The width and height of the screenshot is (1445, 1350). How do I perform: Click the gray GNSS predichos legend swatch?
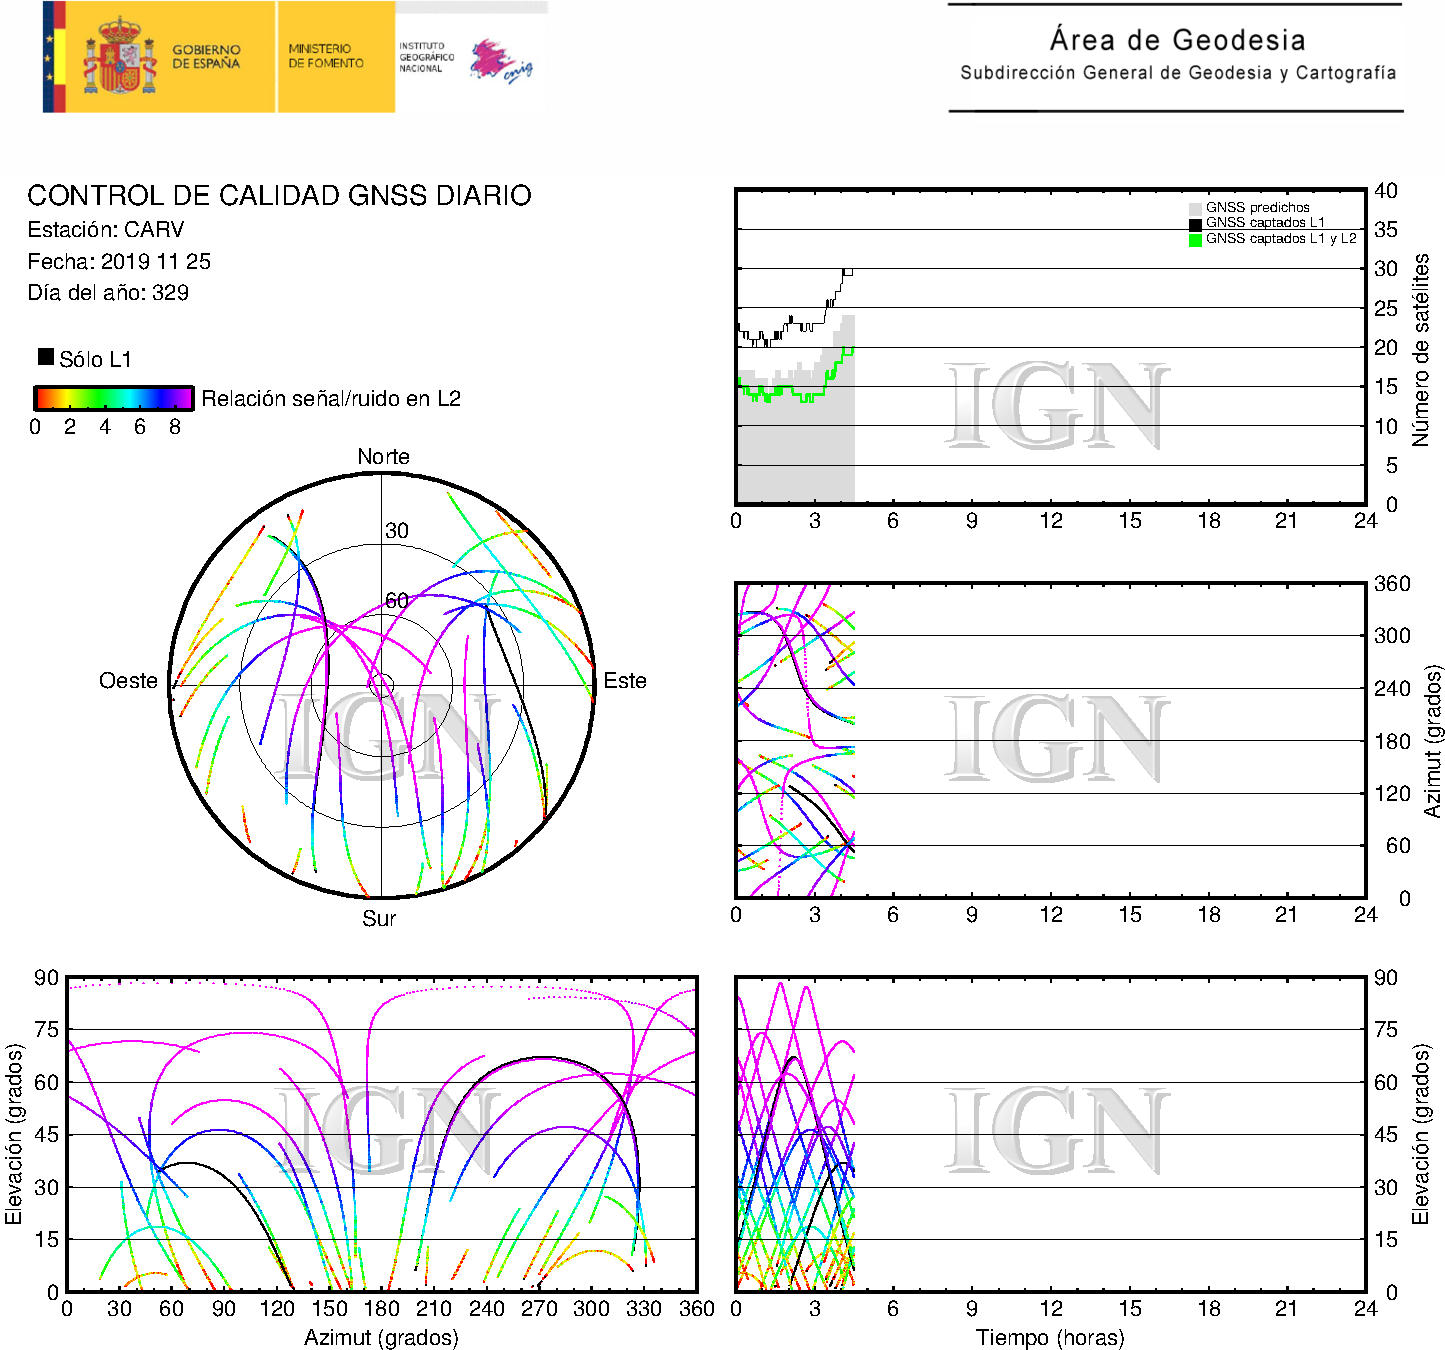[x=1195, y=208]
